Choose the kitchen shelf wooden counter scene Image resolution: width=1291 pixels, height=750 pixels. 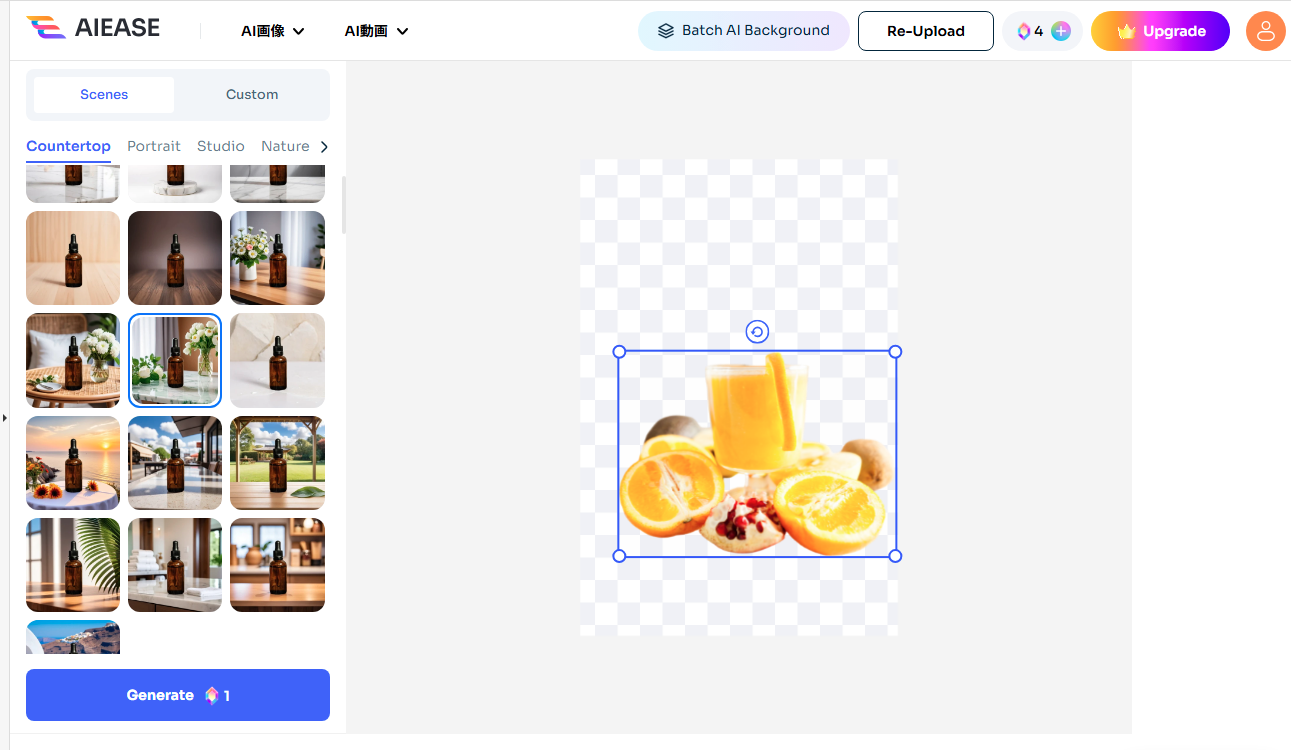tap(278, 565)
